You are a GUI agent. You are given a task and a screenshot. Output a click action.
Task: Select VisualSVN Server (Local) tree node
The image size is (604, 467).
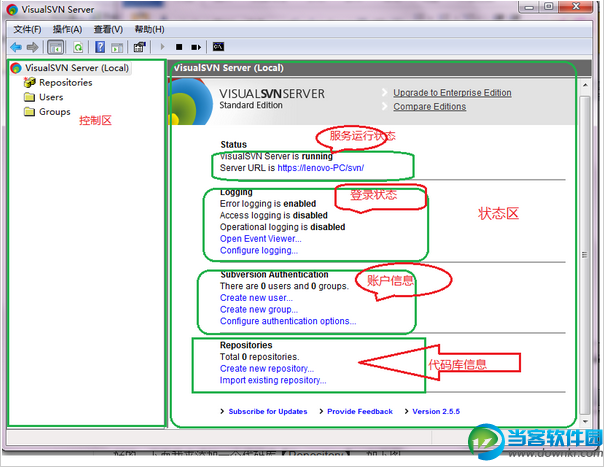coord(77,68)
